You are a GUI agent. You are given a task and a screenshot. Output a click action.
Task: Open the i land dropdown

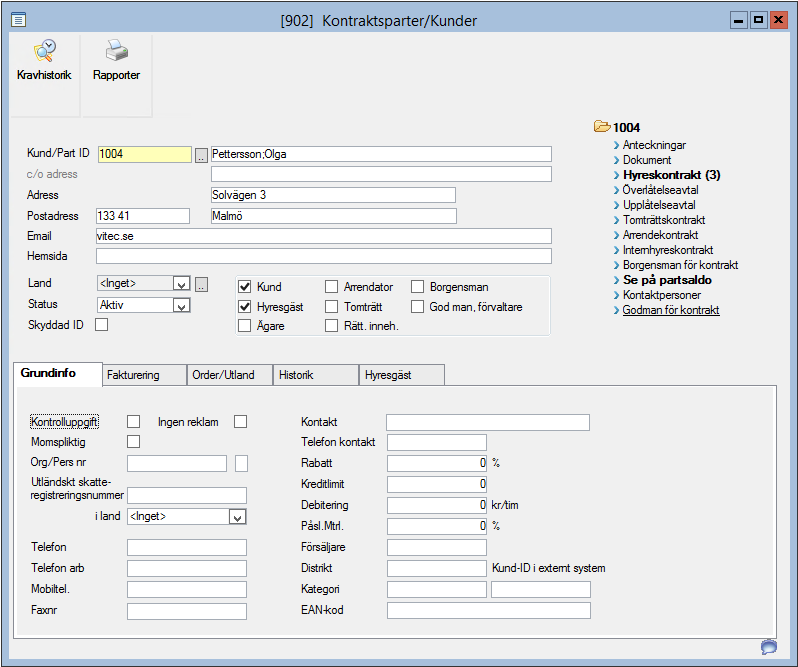[x=237, y=517]
